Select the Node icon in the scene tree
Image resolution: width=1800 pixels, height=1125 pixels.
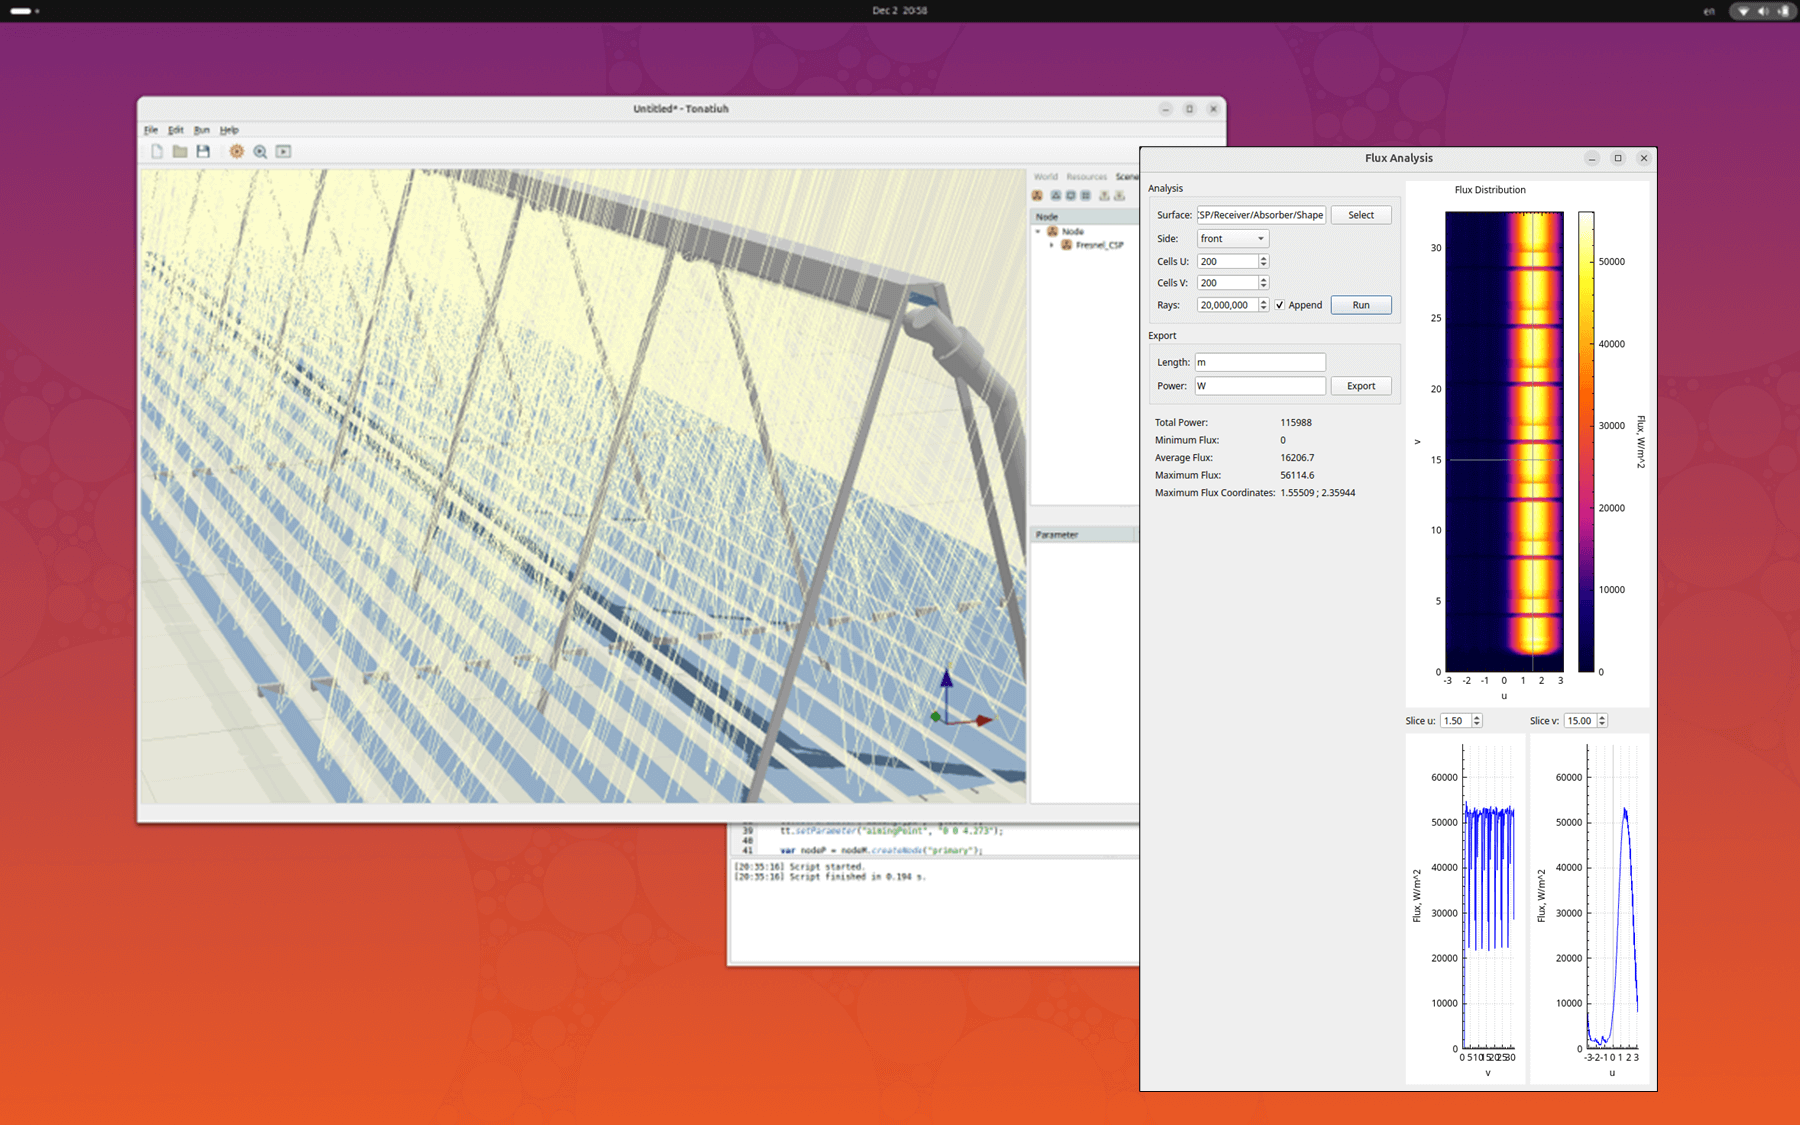click(1052, 231)
